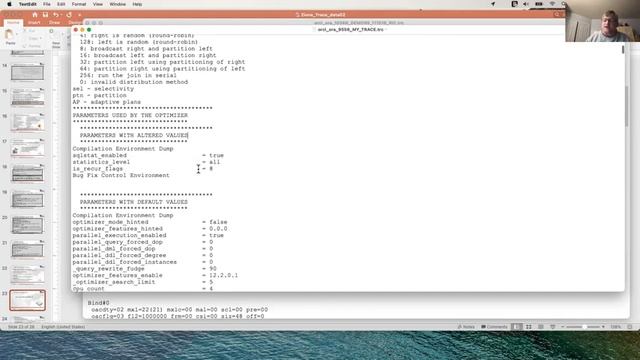Click 'is_recur_flags' parameter text
This screenshot has width=640, height=360.
[x=98, y=169]
